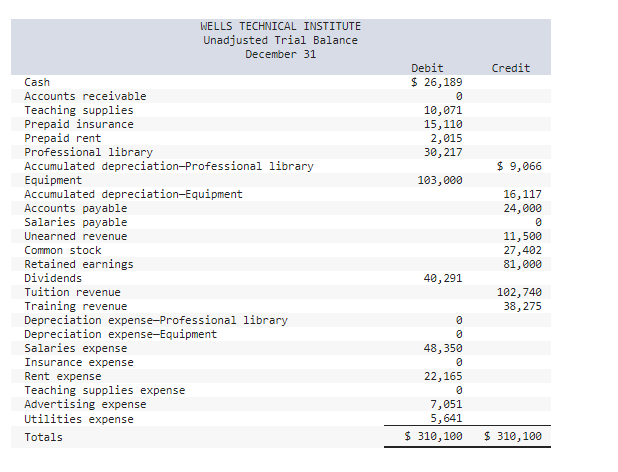Select Common stock credit value 27,402
The image size is (618, 472).
(x=523, y=250)
